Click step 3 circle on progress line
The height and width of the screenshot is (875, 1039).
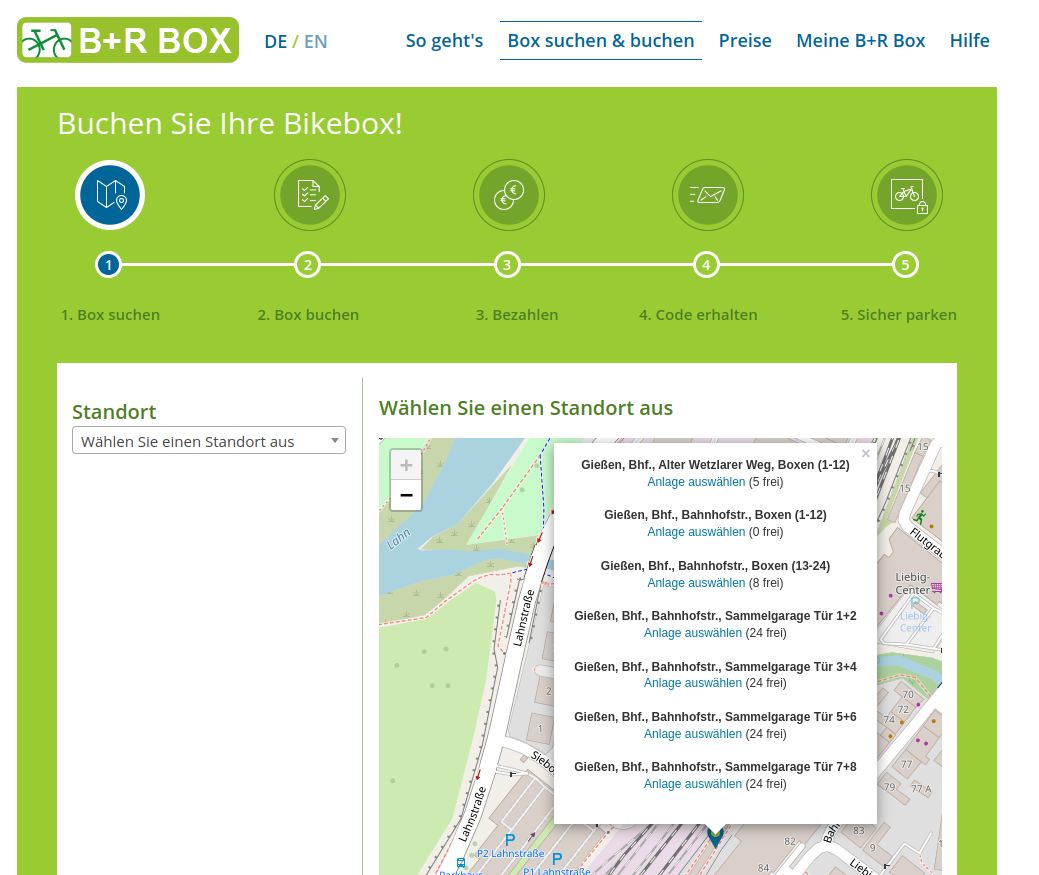(507, 265)
